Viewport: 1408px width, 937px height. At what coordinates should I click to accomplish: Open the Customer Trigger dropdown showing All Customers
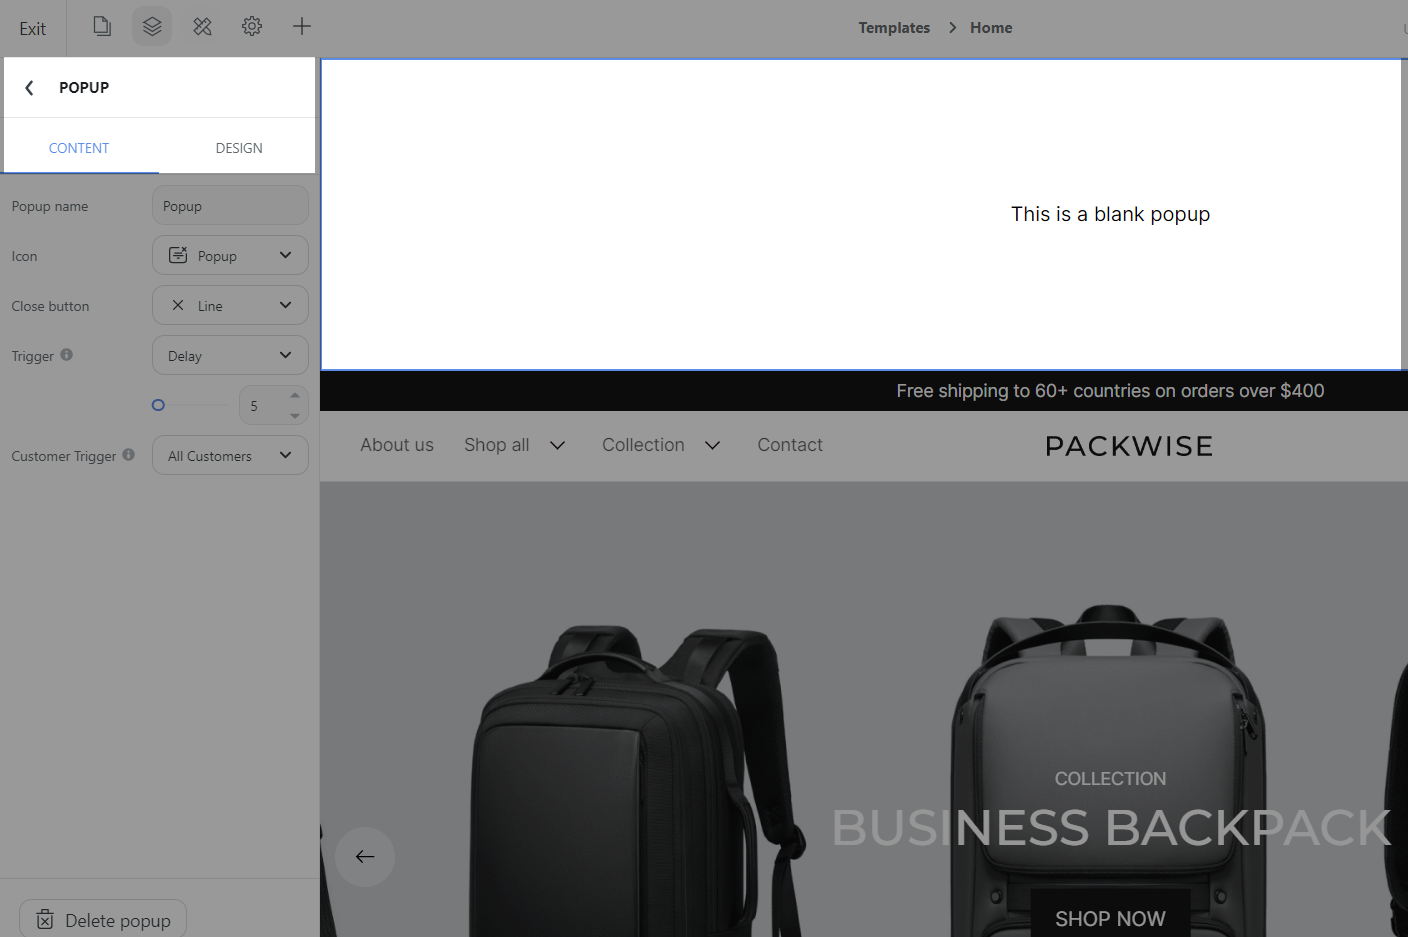tap(230, 455)
